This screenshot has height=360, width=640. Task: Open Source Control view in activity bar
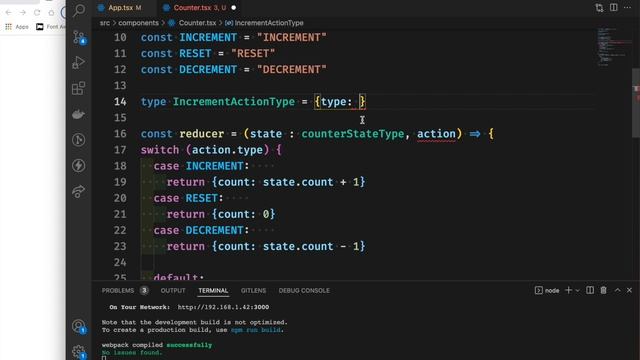[79, 37]
